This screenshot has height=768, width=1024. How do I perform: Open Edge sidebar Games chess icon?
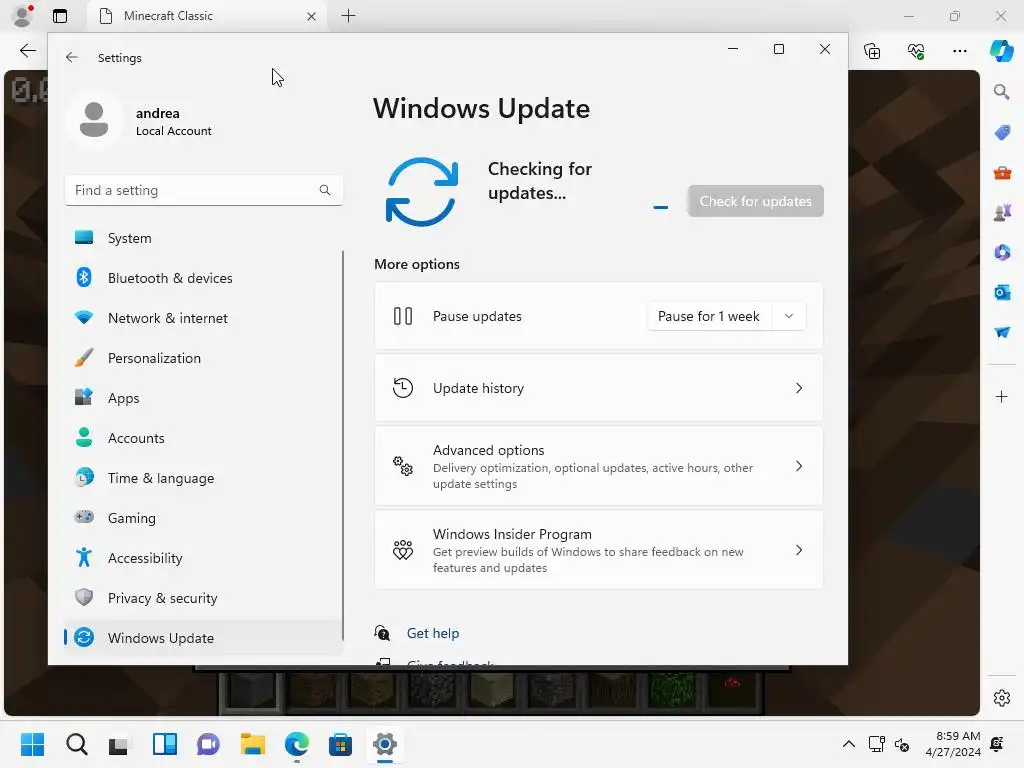[x=1002, y=212]
